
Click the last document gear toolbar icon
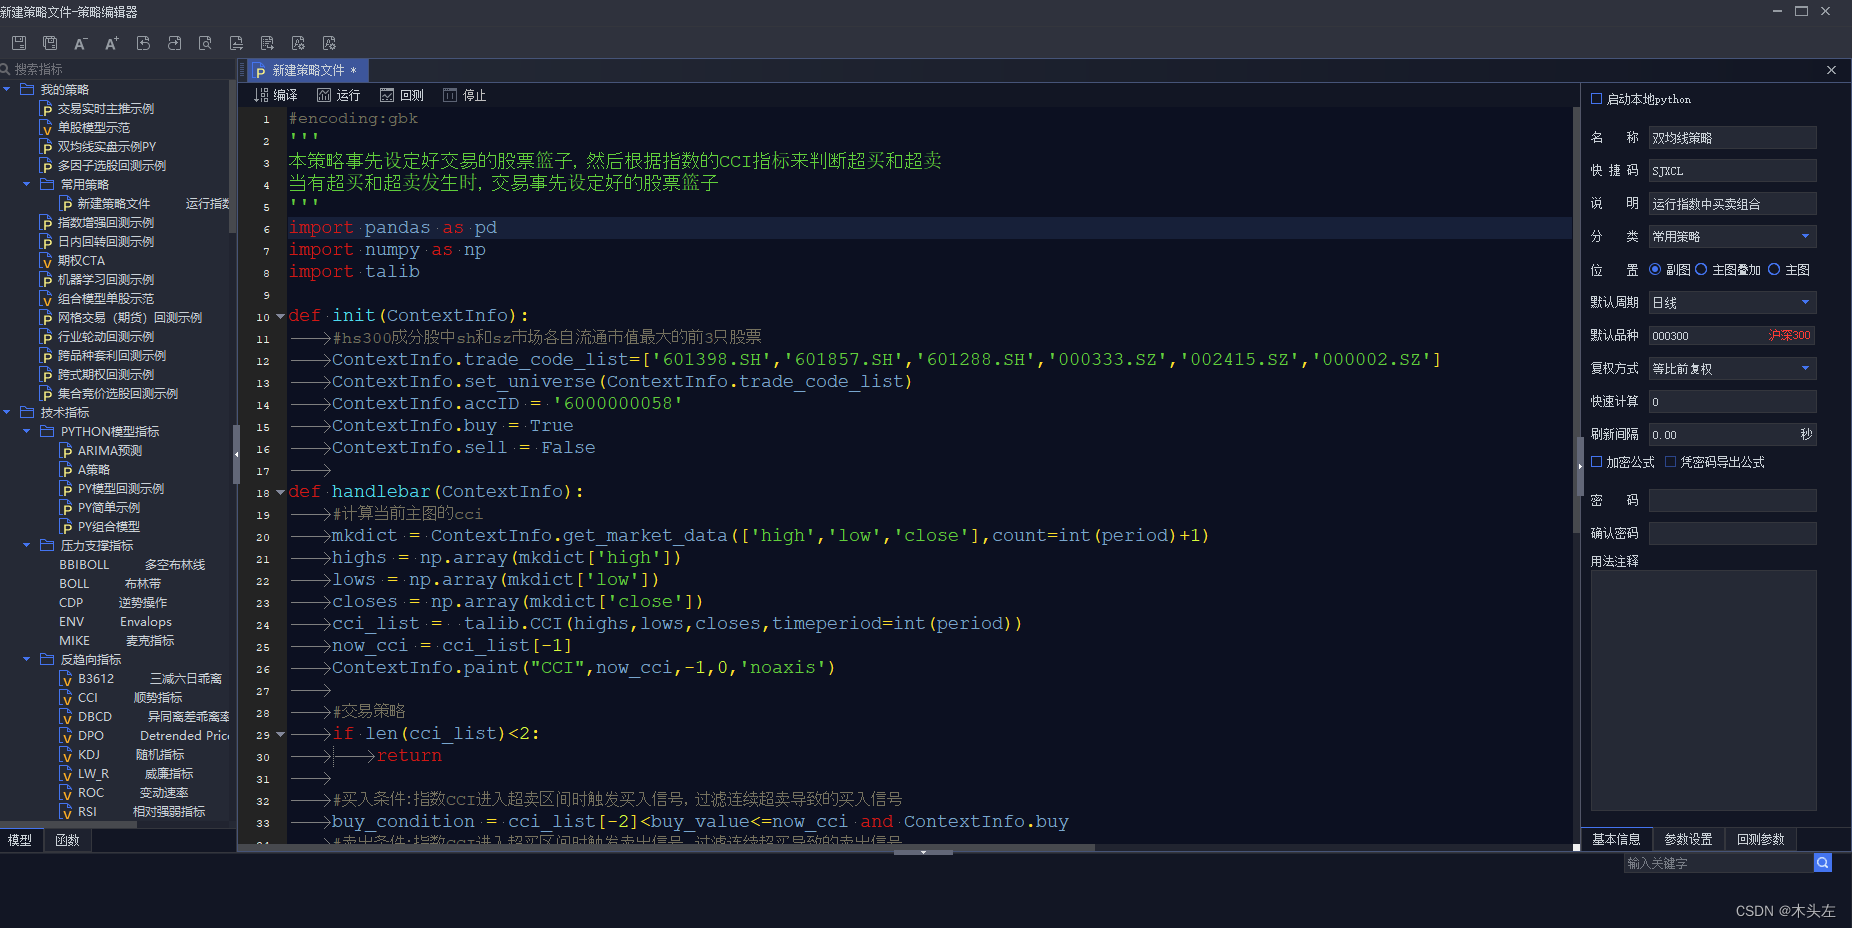(x=329, y=43)
